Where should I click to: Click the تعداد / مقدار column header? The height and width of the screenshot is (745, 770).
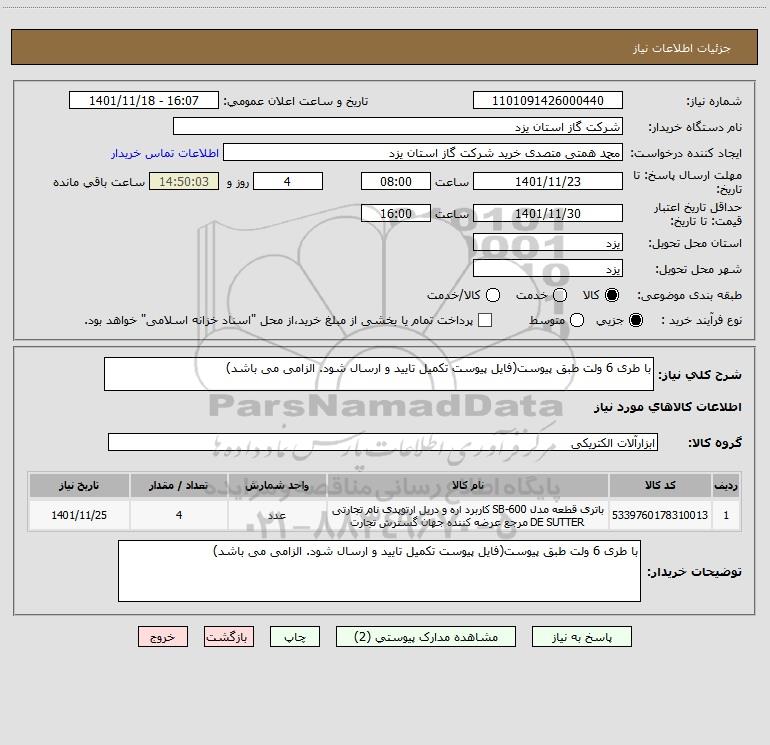click(179, 485)
